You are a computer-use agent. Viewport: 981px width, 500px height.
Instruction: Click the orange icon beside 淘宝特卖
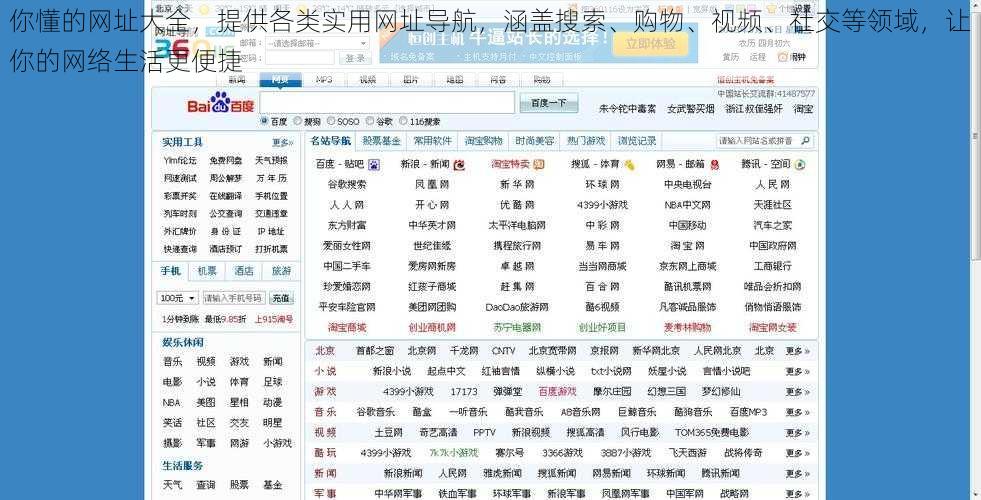tap(539, 165)
